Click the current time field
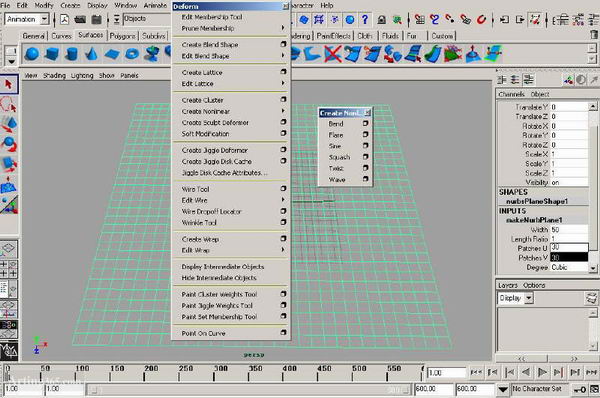Screen dimensions: 600x398 446,372
